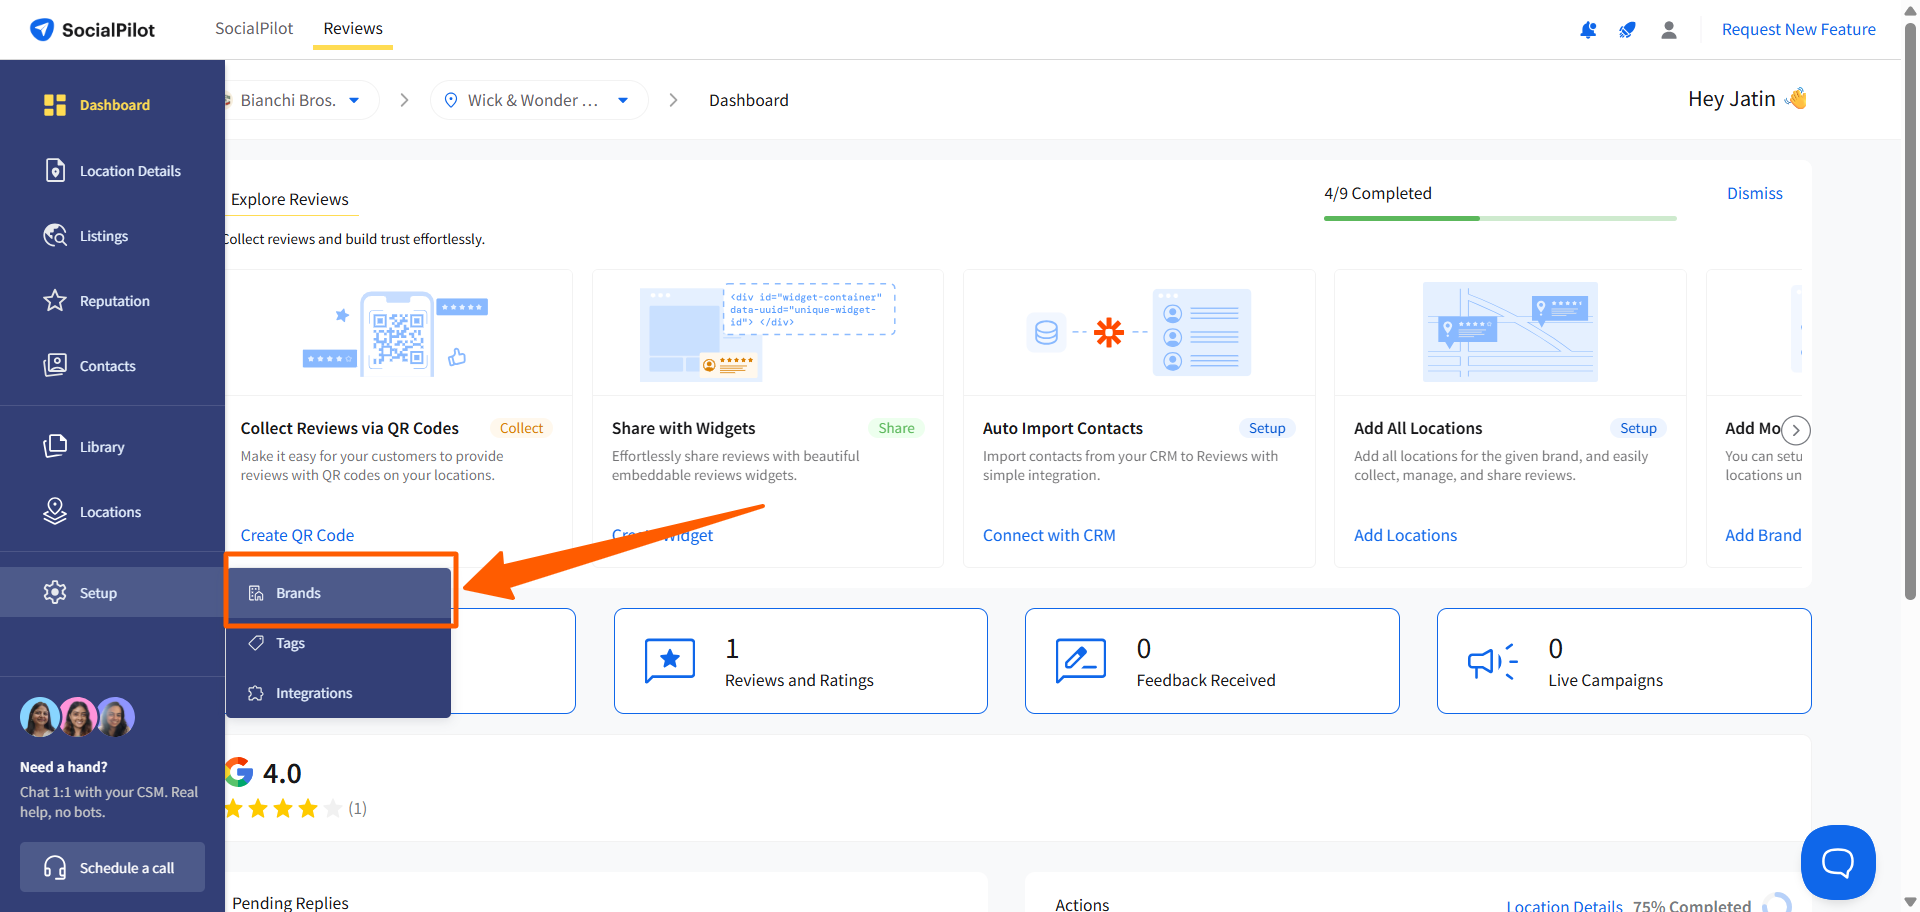The height and width of the screenshot is (912, 1920).
Task: Click the Collect badge on QR Codes card
Action: pos(521,428)
